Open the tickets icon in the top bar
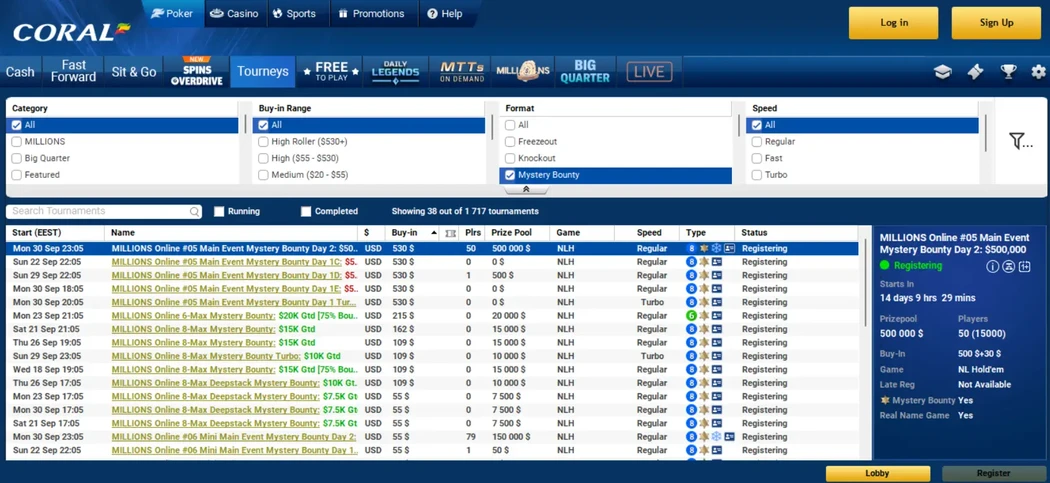The image size is (1050, 483). (x=975, y=72)
